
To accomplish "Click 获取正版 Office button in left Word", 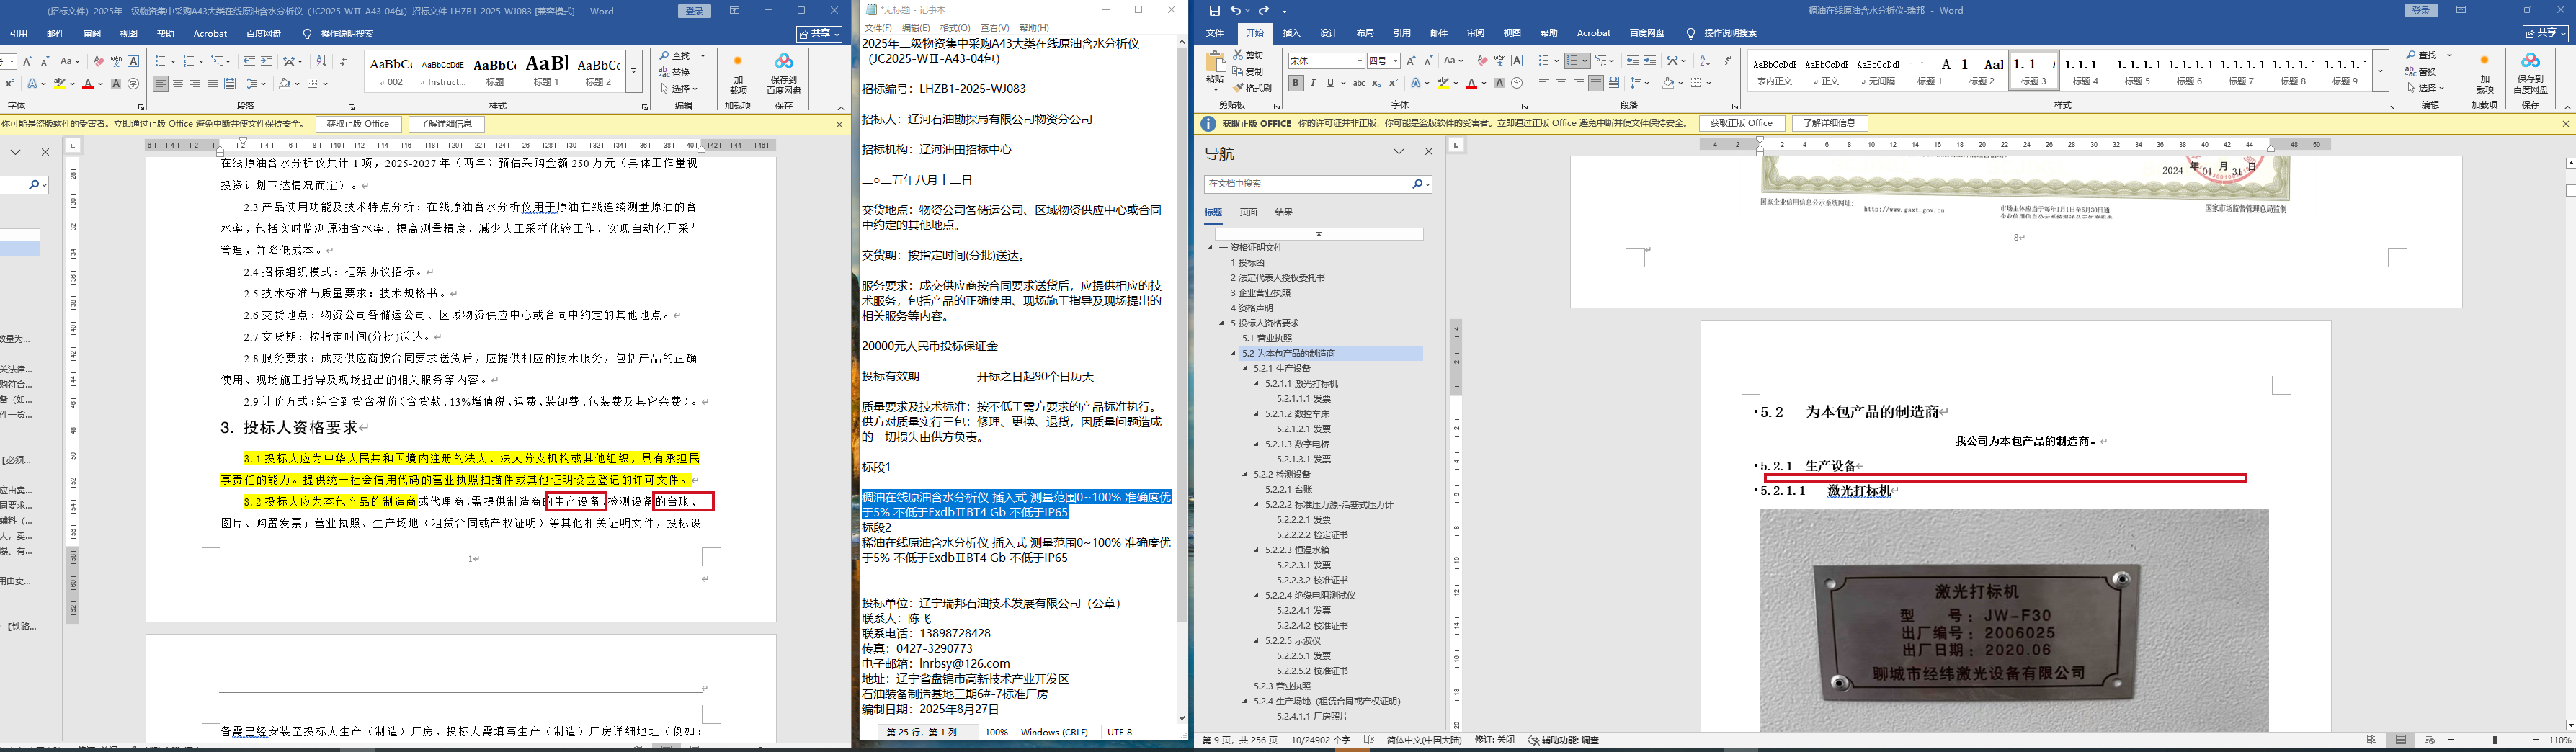I will (358, 124).
